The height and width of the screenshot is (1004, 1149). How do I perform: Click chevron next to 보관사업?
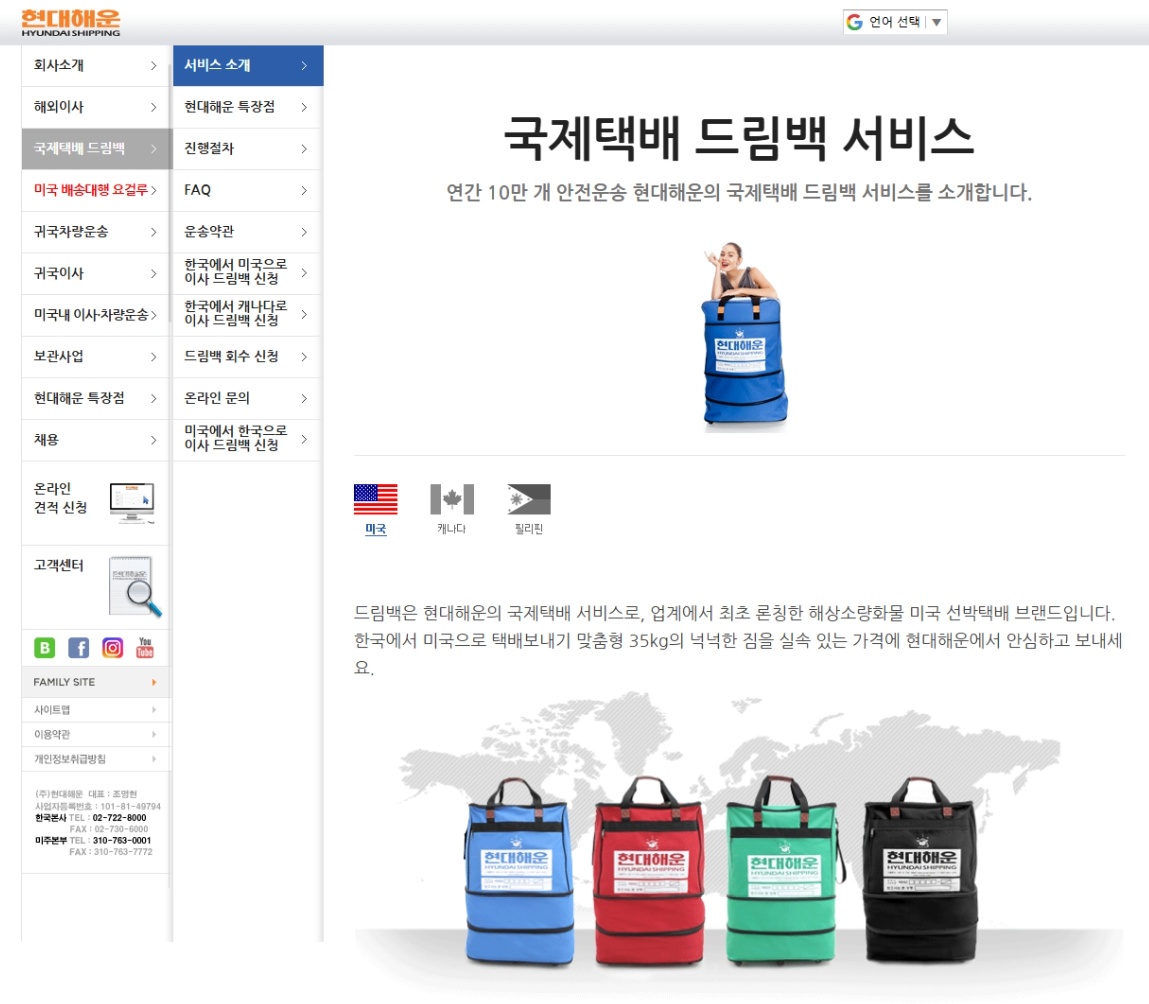coord(153,357)
